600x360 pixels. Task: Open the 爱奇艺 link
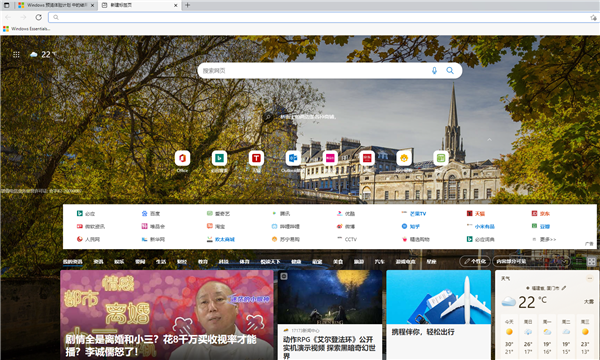click(x=218, y=213)
